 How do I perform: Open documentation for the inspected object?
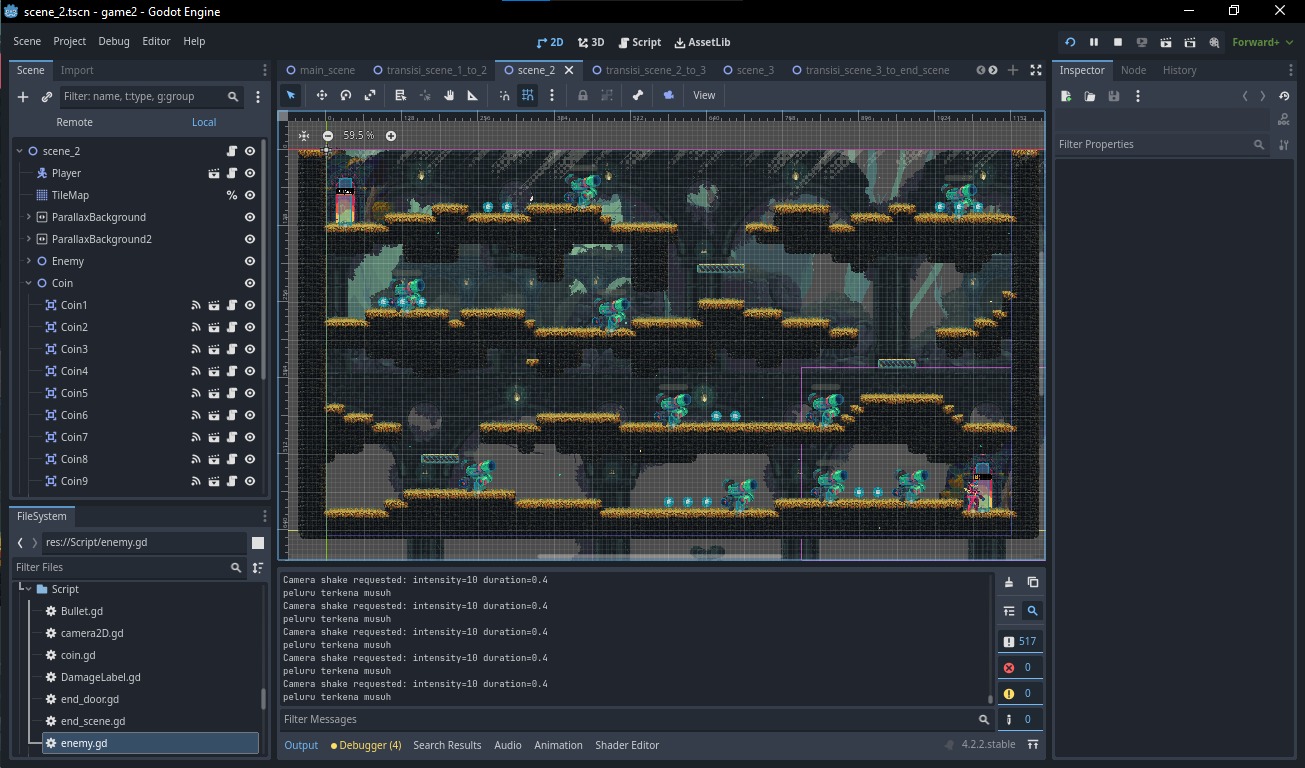(x=1284, y=120)
